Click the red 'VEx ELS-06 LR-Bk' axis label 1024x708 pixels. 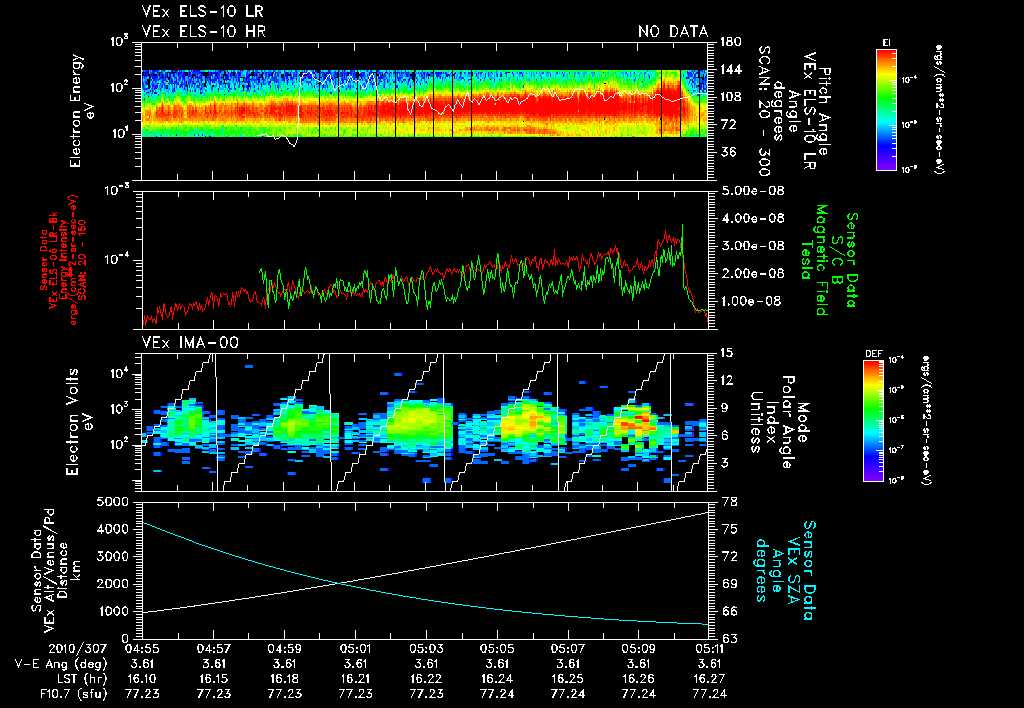(54, 261)
